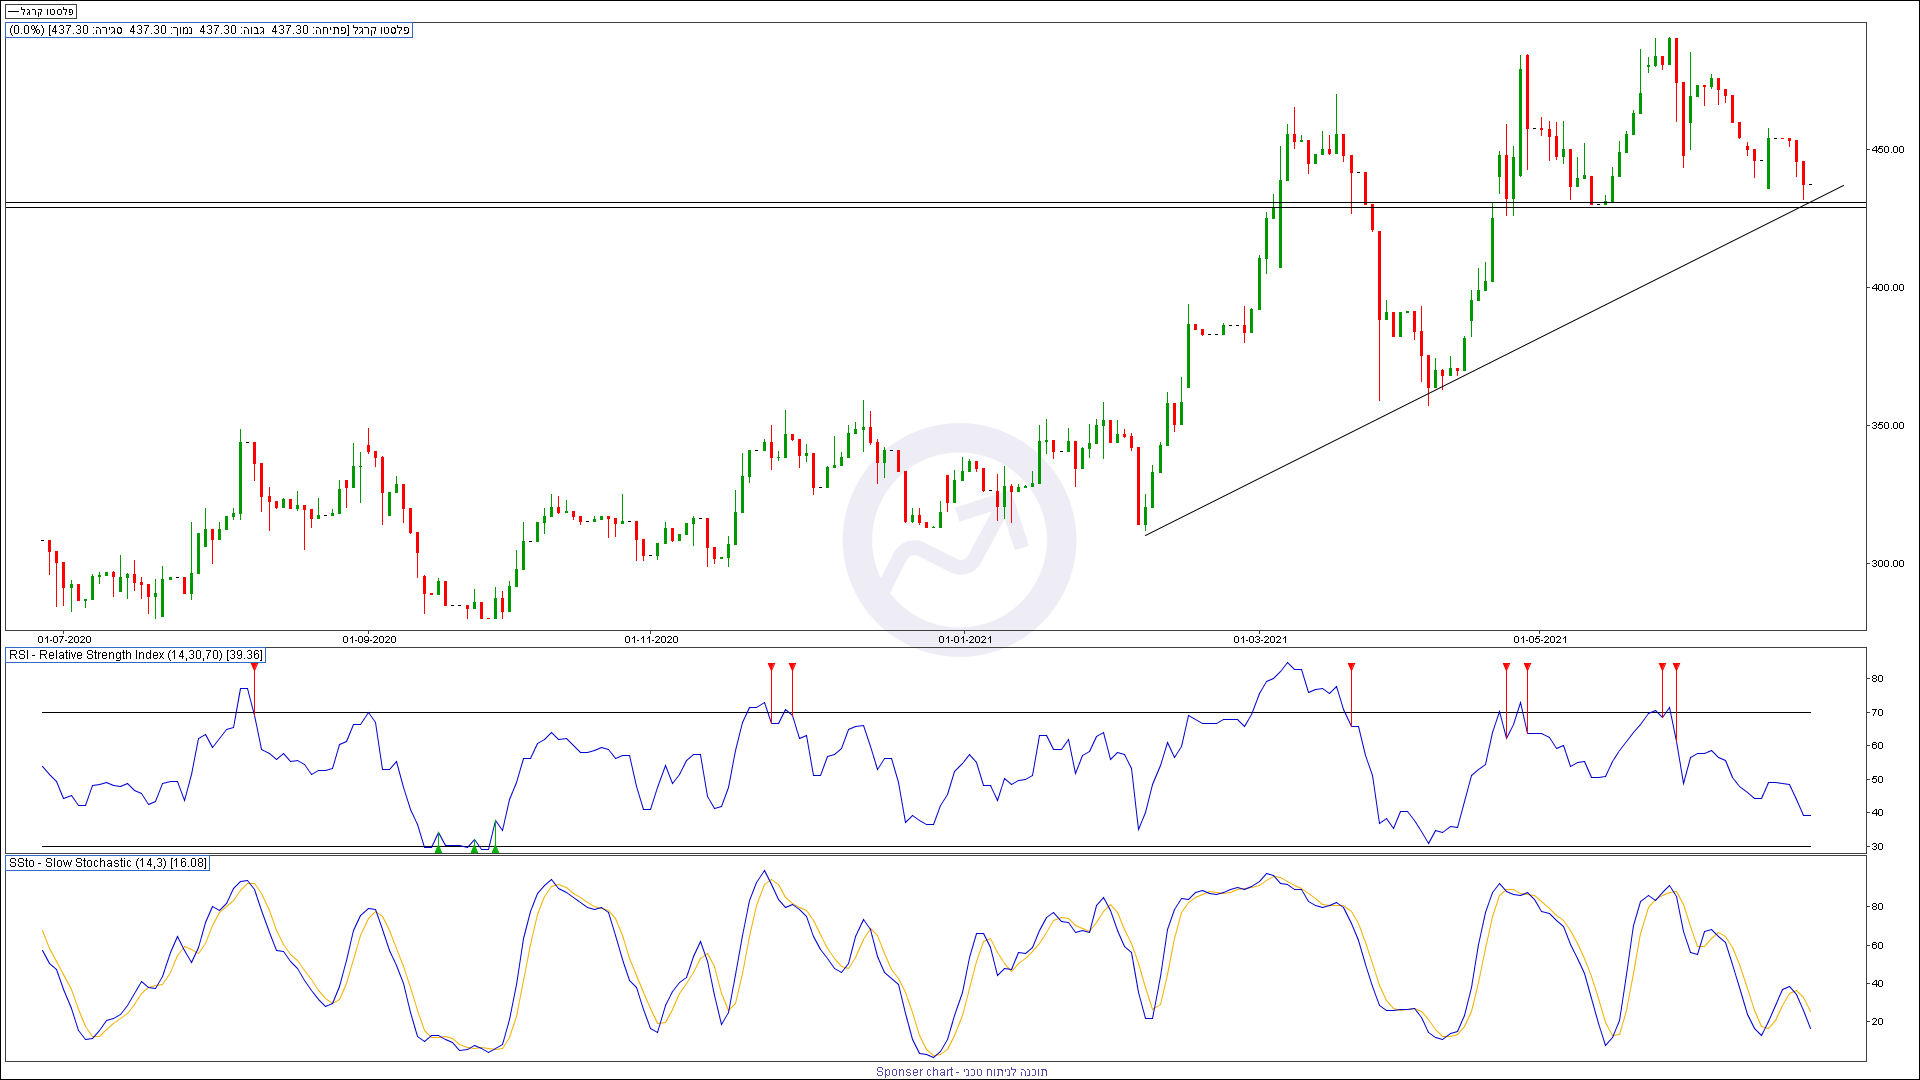Click the 01-05-2021 date axis label
This screenshot has height=1080, width=1920.
(1540, 639)
